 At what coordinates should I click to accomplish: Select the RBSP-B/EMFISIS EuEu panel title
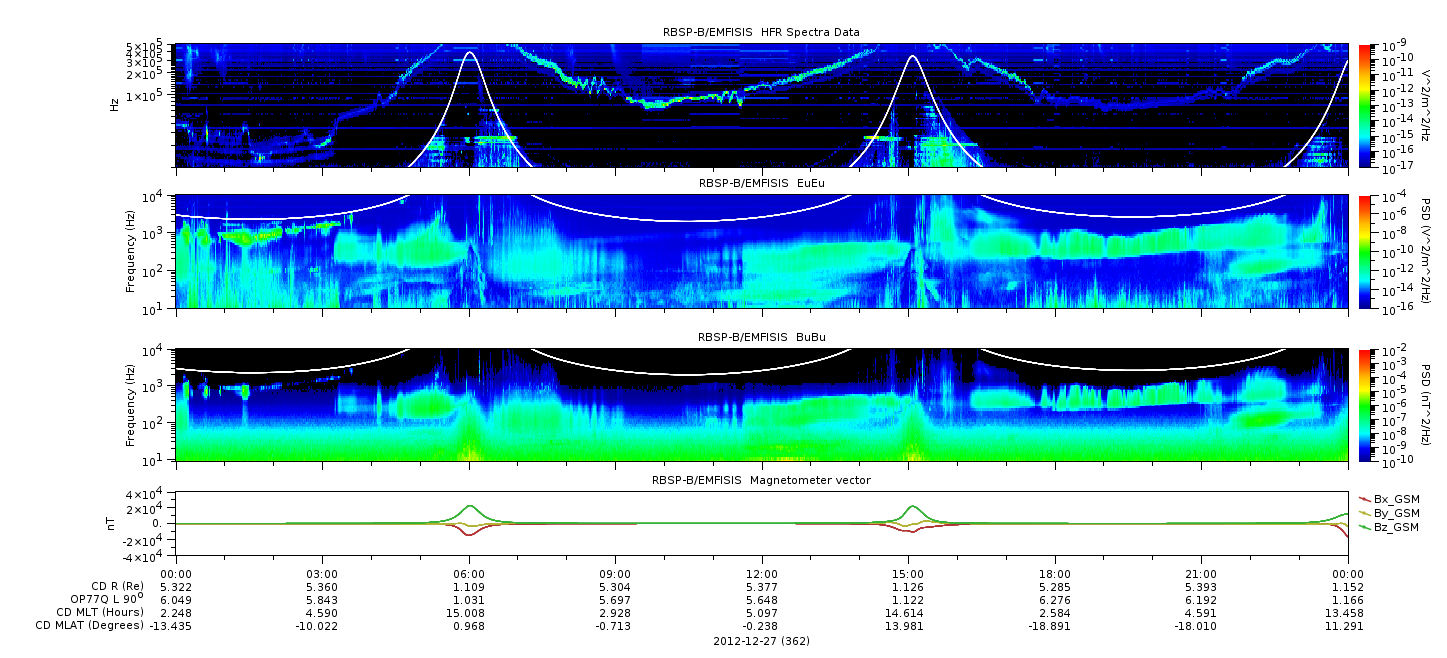pyautogui.click(x=761, y=183)
